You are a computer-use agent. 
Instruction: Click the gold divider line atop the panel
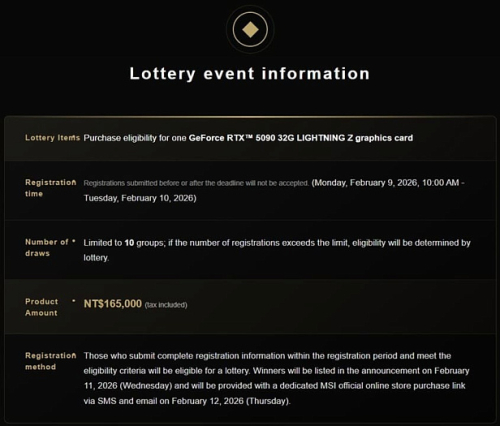click(250, 117)
